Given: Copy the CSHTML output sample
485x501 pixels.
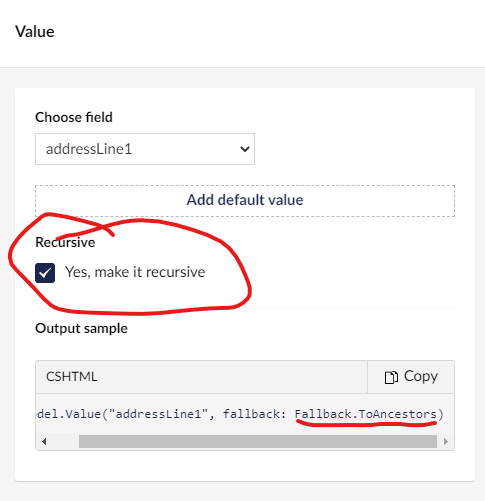Looking at the screenshot, I should 411,377.
